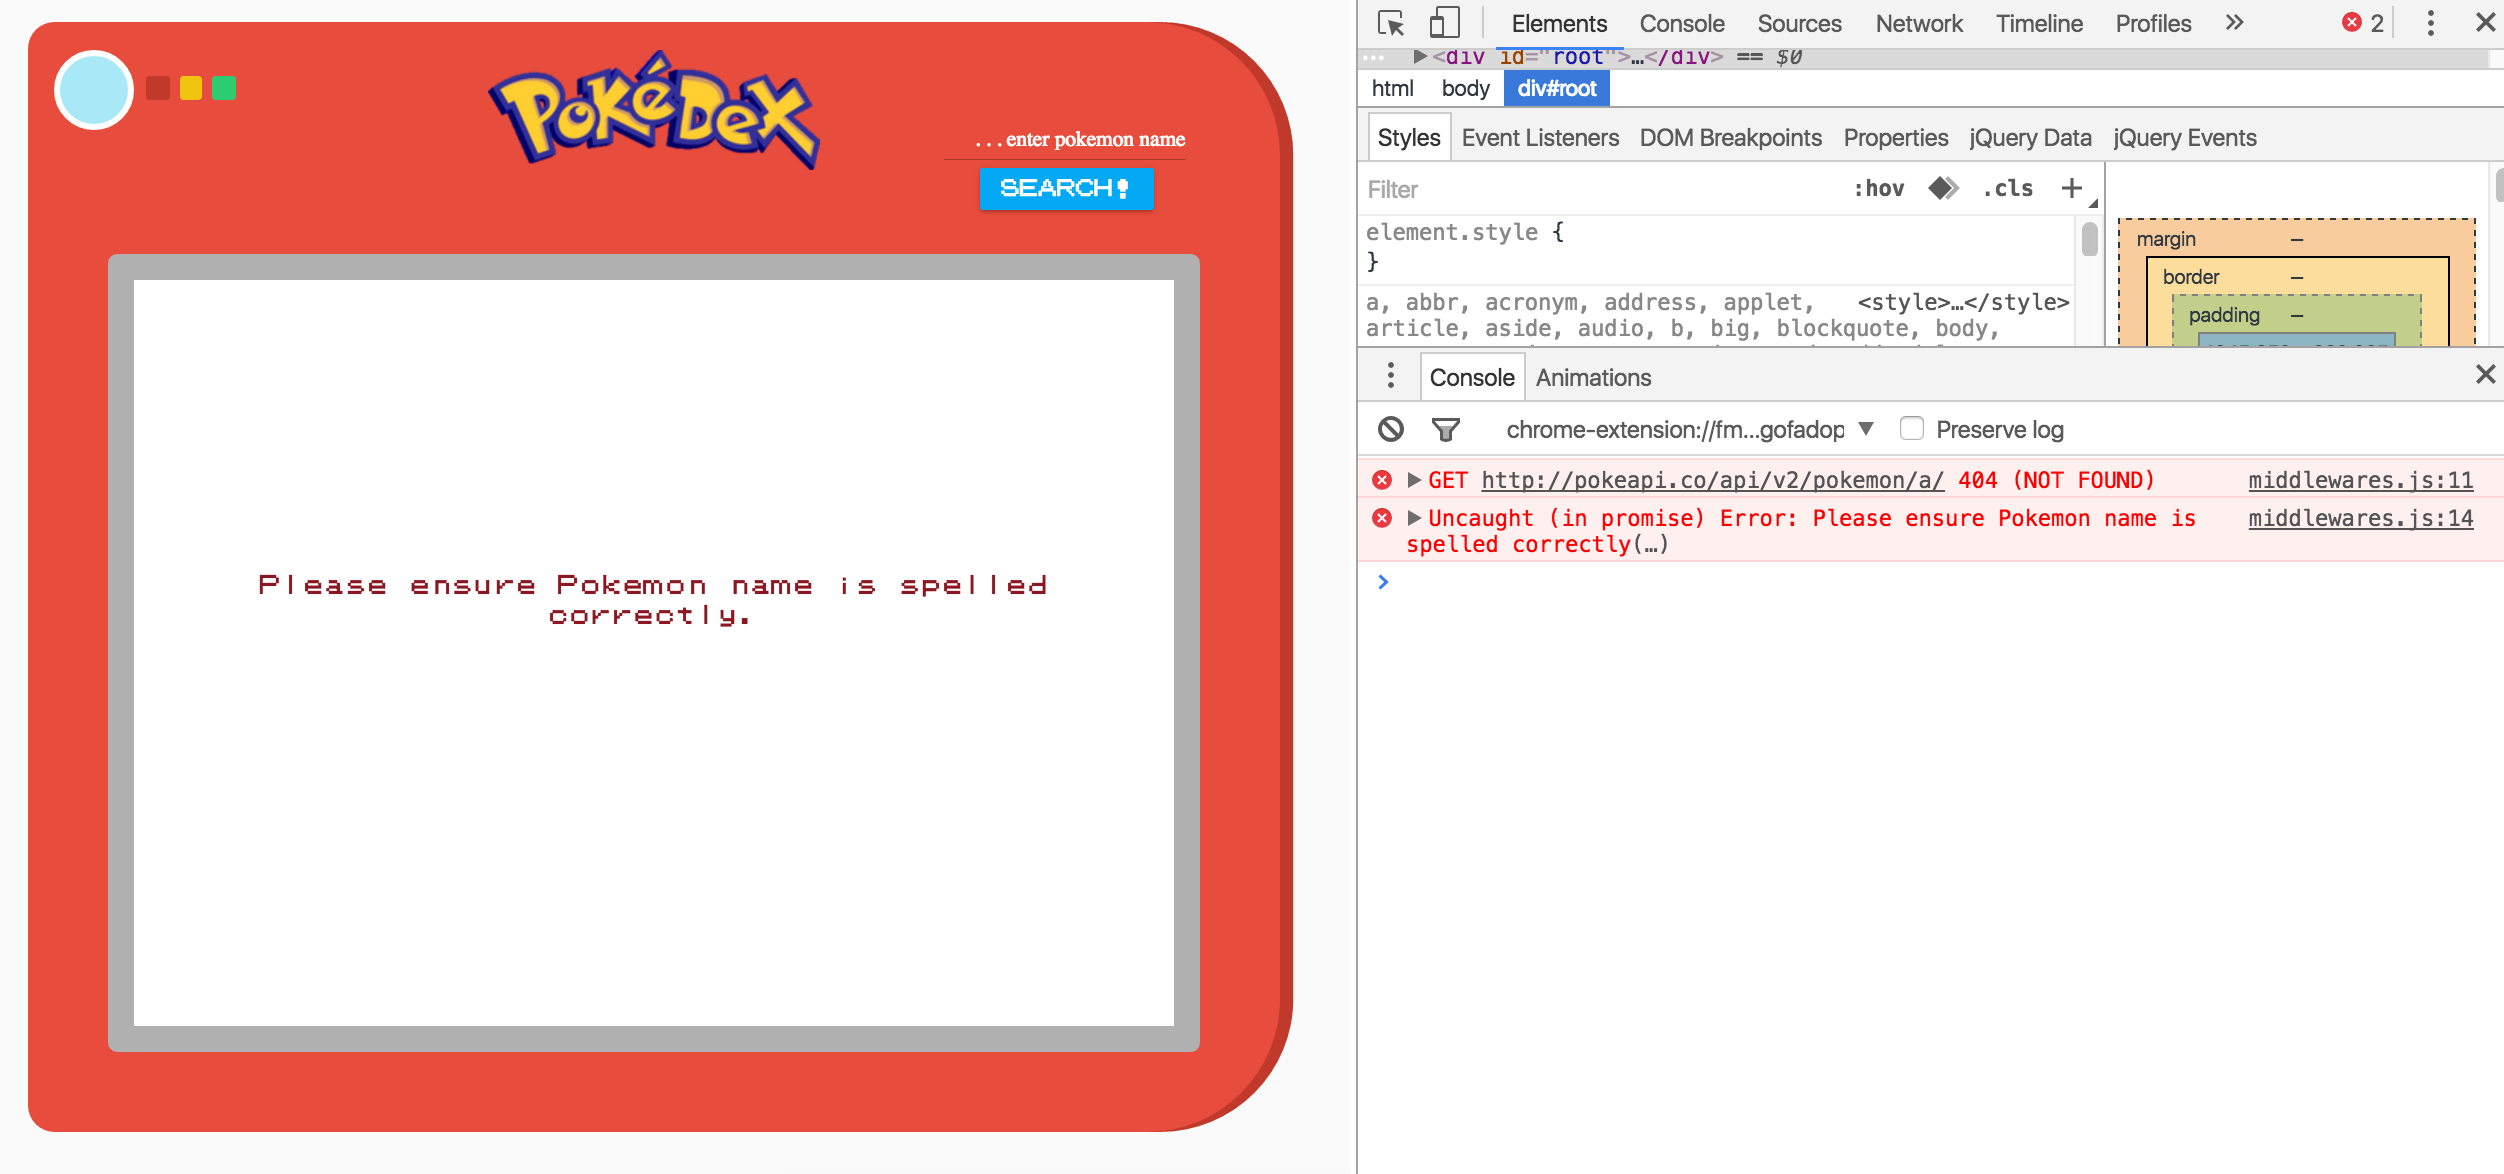2504x1174 pixels.
Task: Switch to the Network panel
Action: coord(1919,23)
